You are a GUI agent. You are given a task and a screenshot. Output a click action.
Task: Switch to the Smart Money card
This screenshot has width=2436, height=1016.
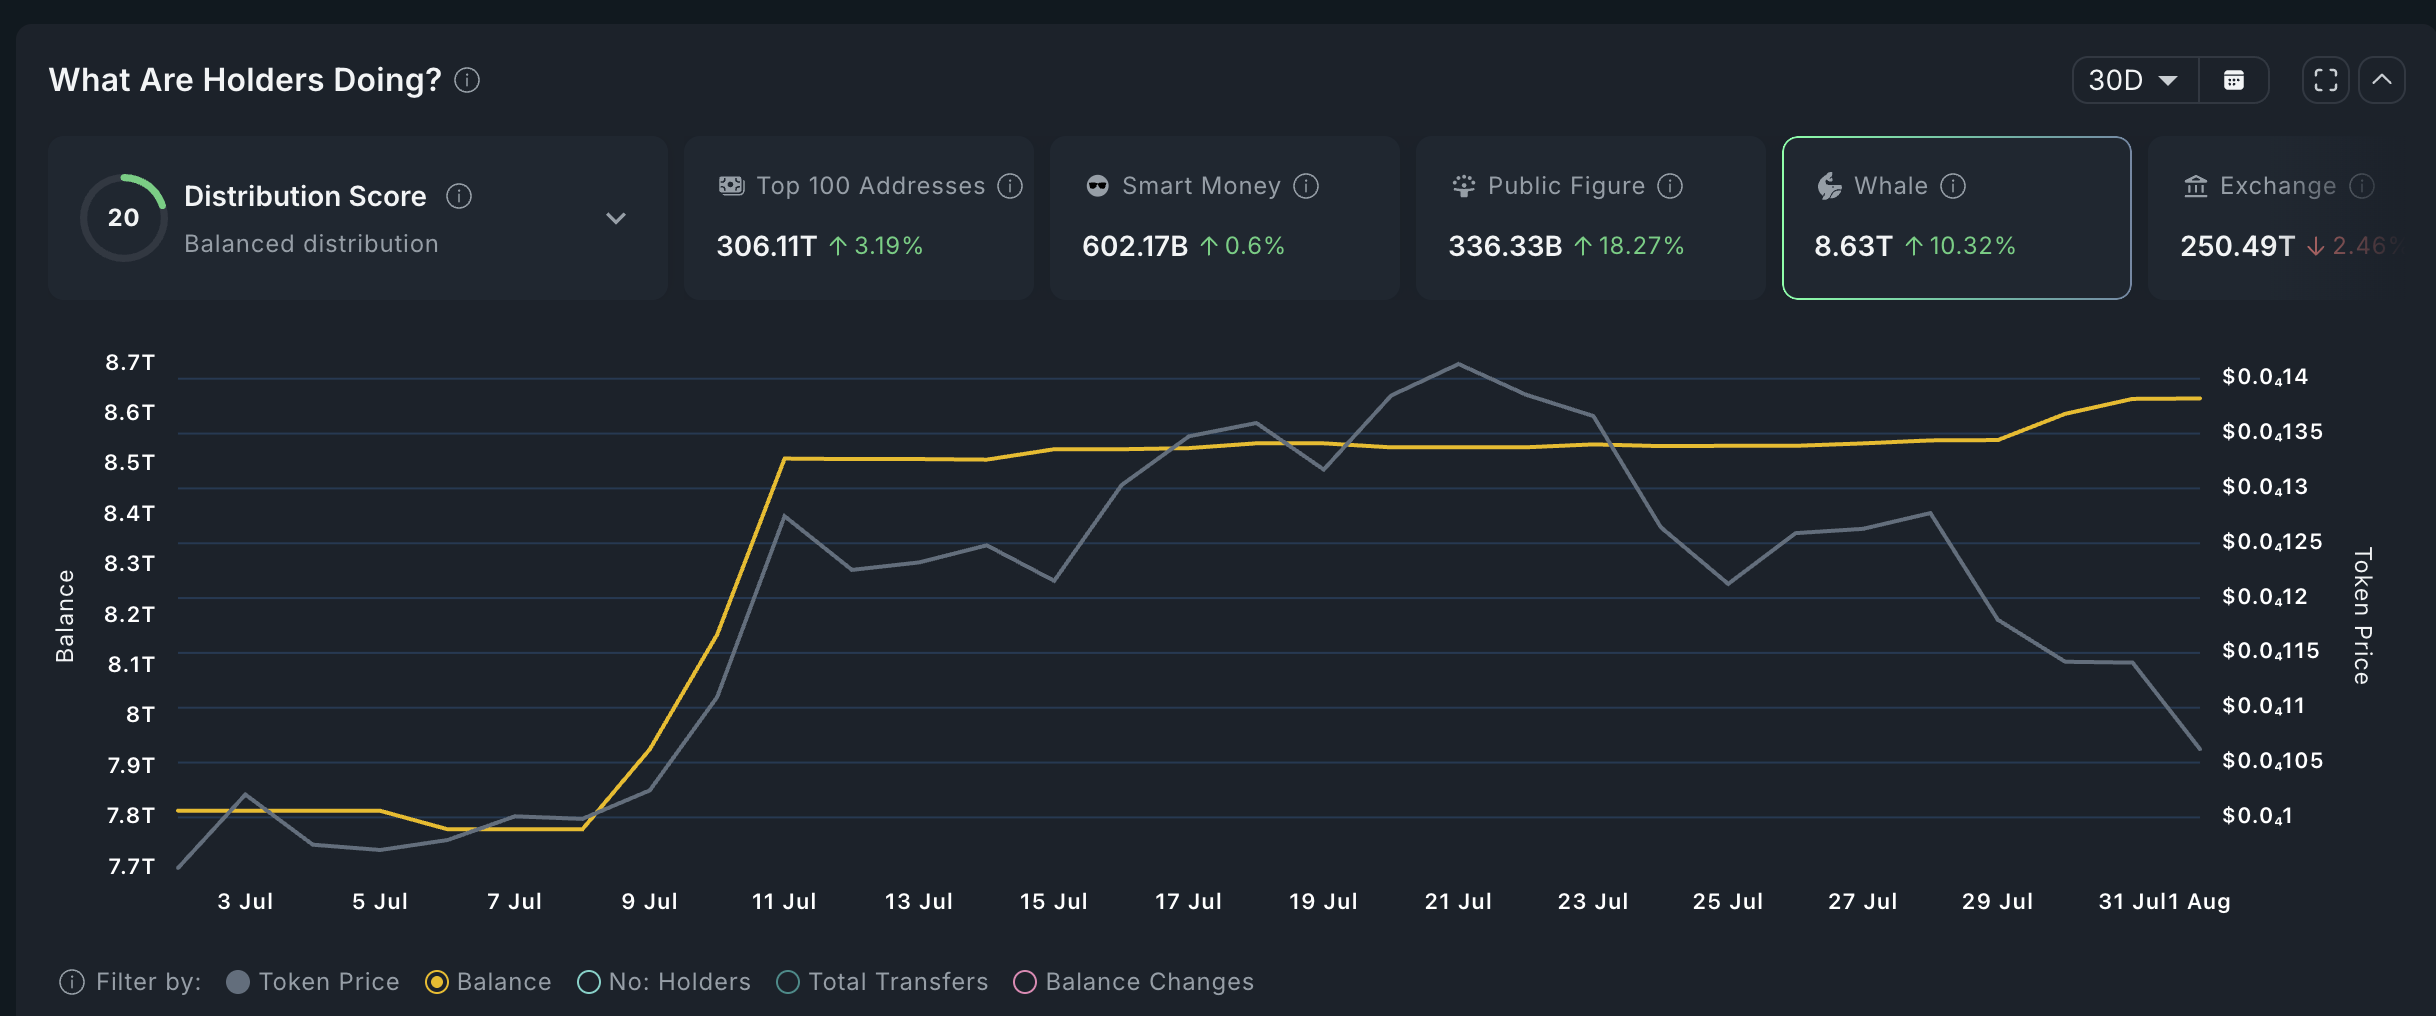click(1224, 218)
